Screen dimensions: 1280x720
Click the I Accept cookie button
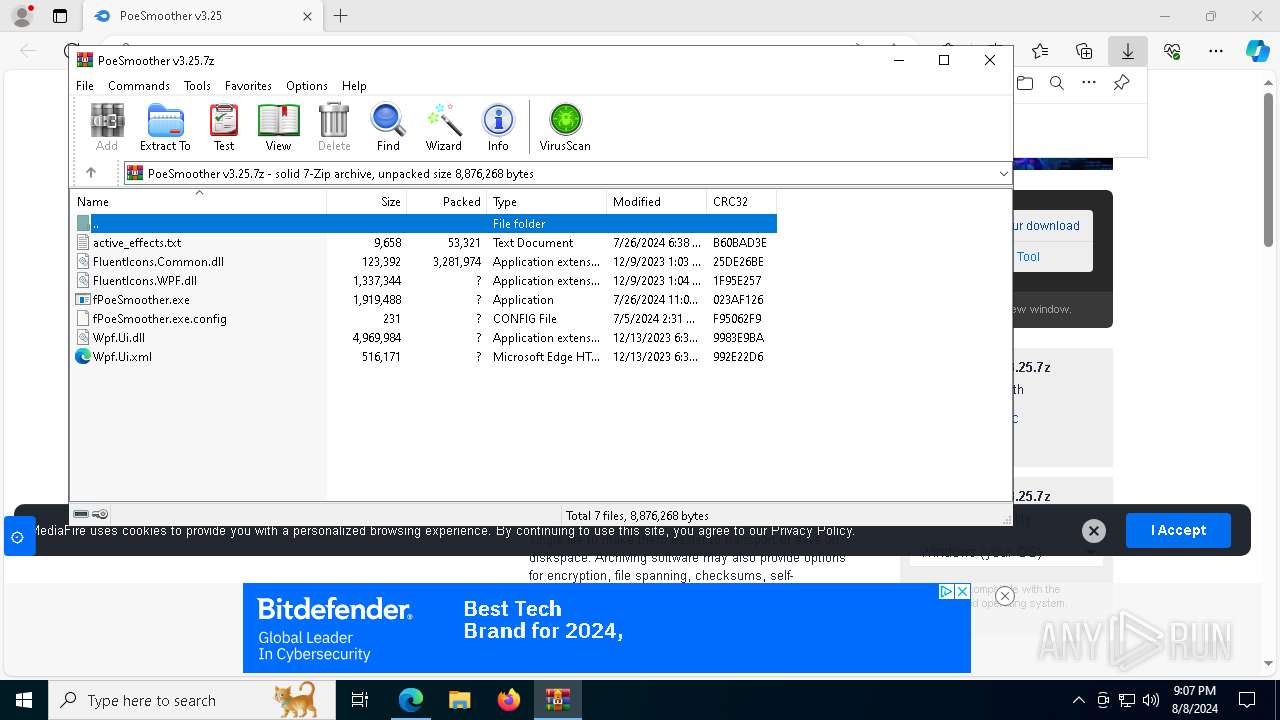click(x=1178, y=530)
